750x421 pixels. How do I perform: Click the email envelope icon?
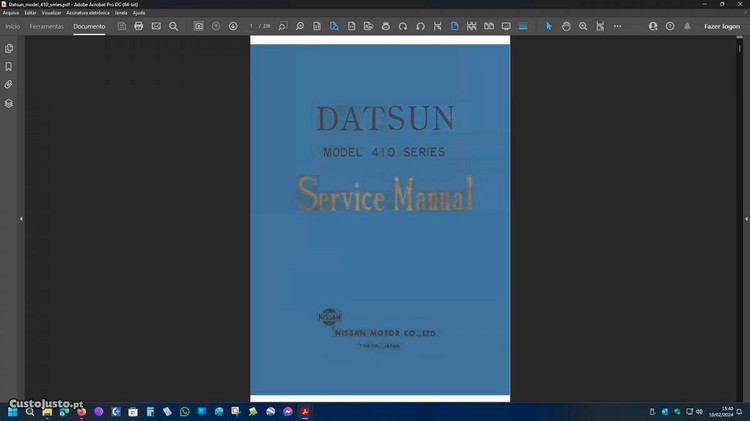(x=156, y=26)
